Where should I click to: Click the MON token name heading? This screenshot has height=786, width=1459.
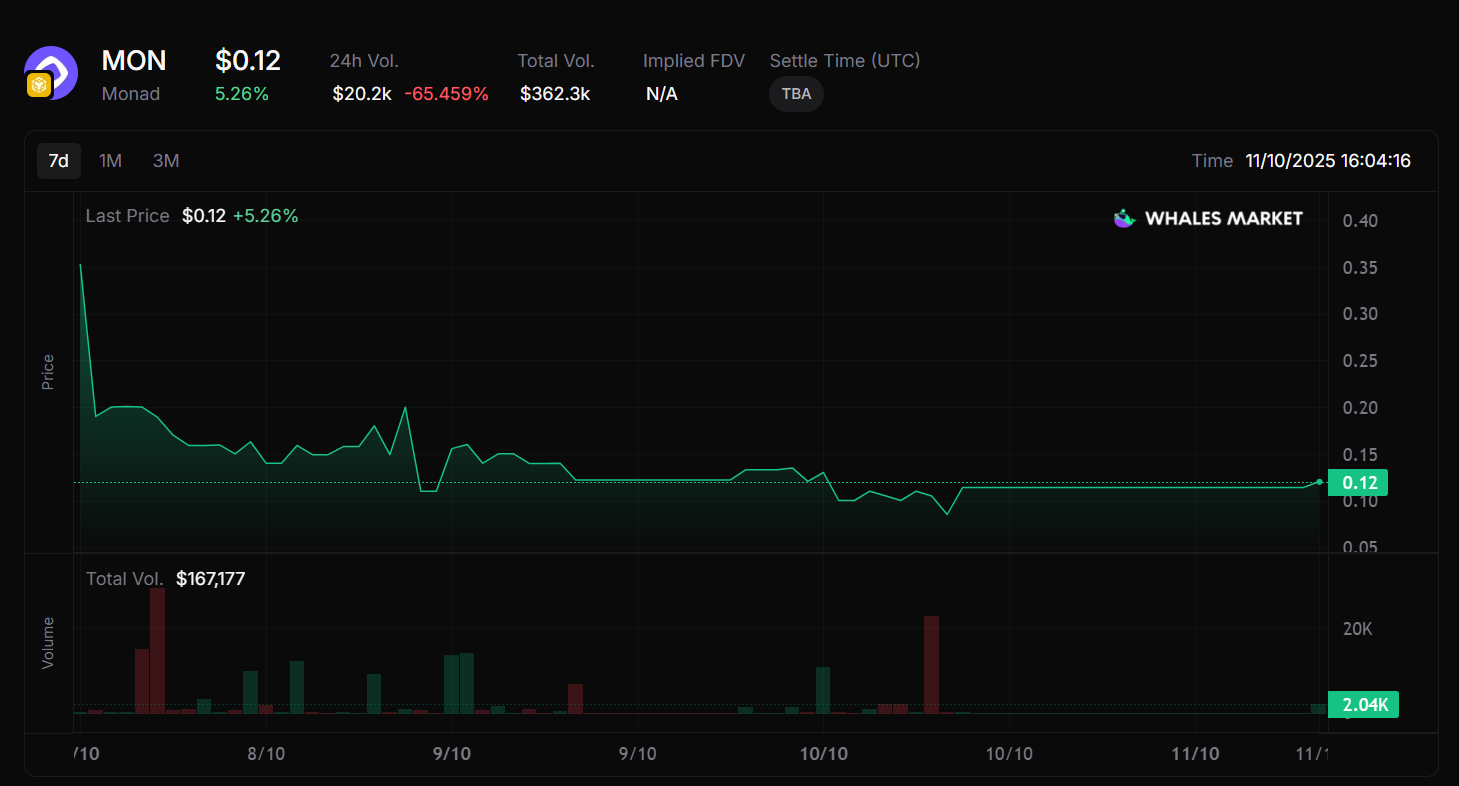[x=134, y=61]
